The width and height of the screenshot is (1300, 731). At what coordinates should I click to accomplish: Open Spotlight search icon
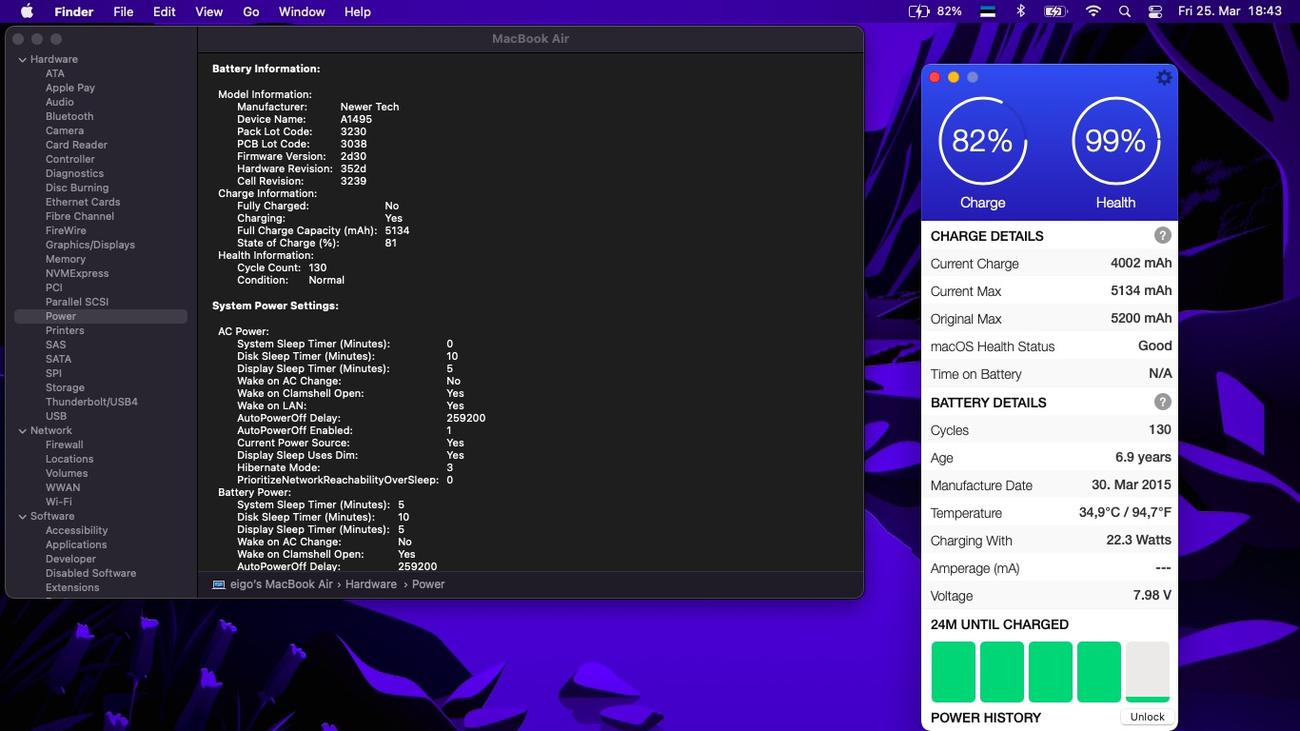pos(1125,12)
